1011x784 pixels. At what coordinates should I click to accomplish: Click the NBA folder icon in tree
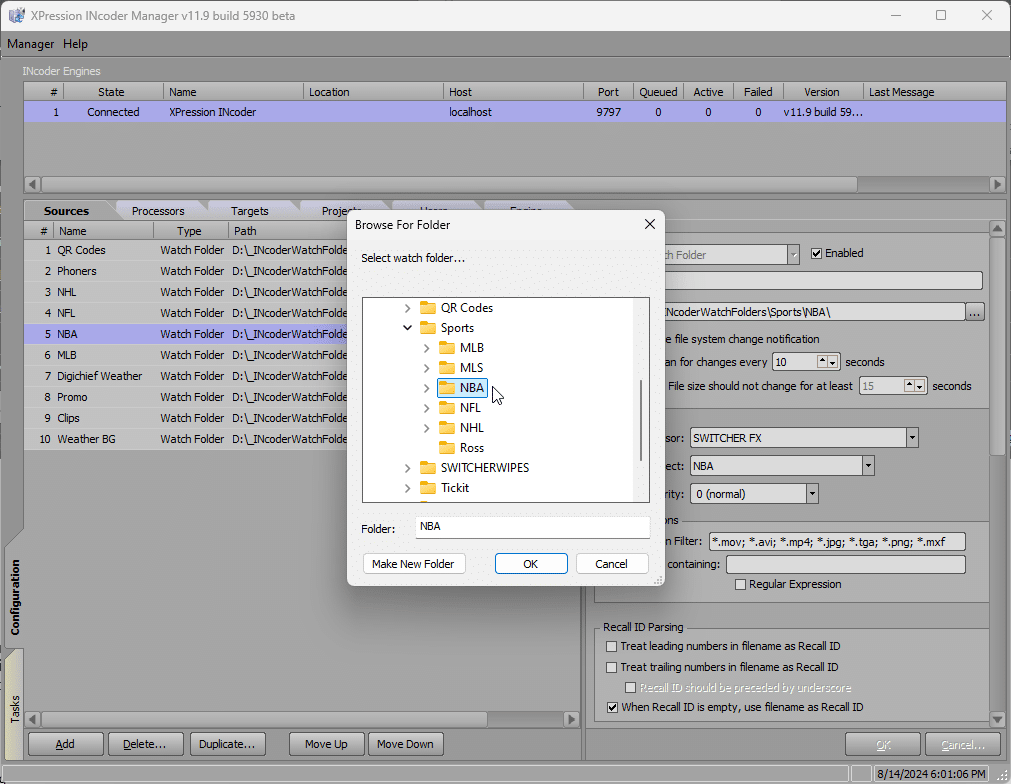[447, 387]
